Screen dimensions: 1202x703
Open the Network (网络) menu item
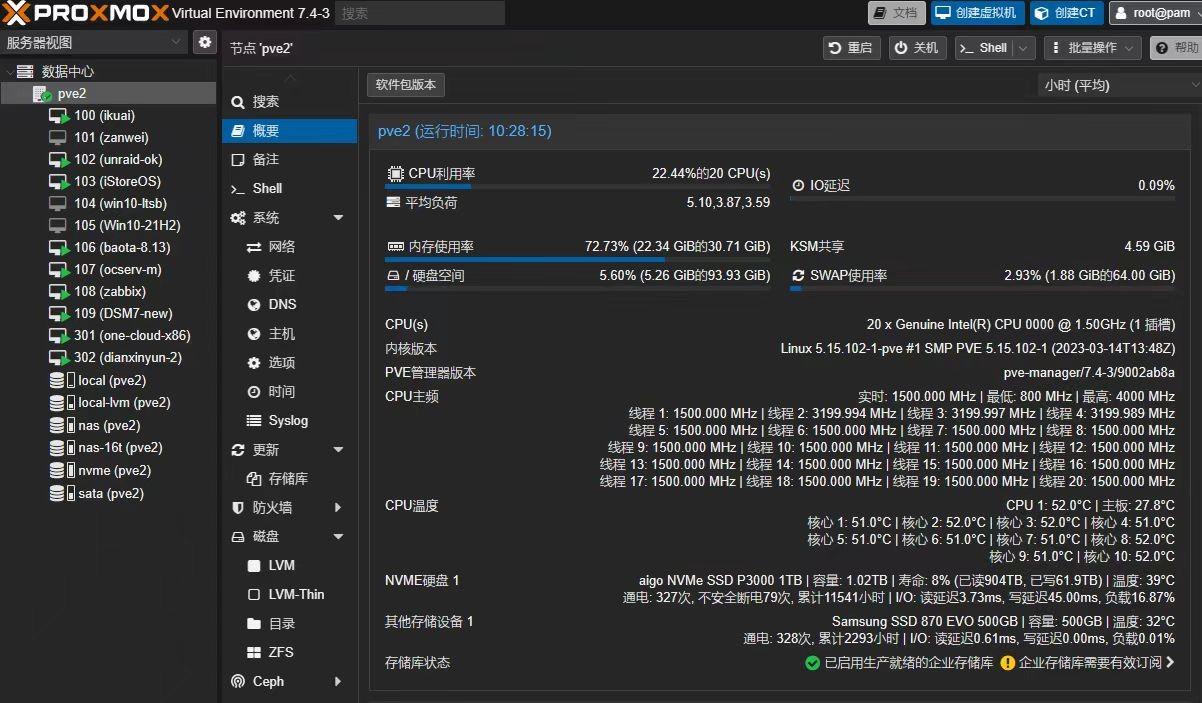282,247
